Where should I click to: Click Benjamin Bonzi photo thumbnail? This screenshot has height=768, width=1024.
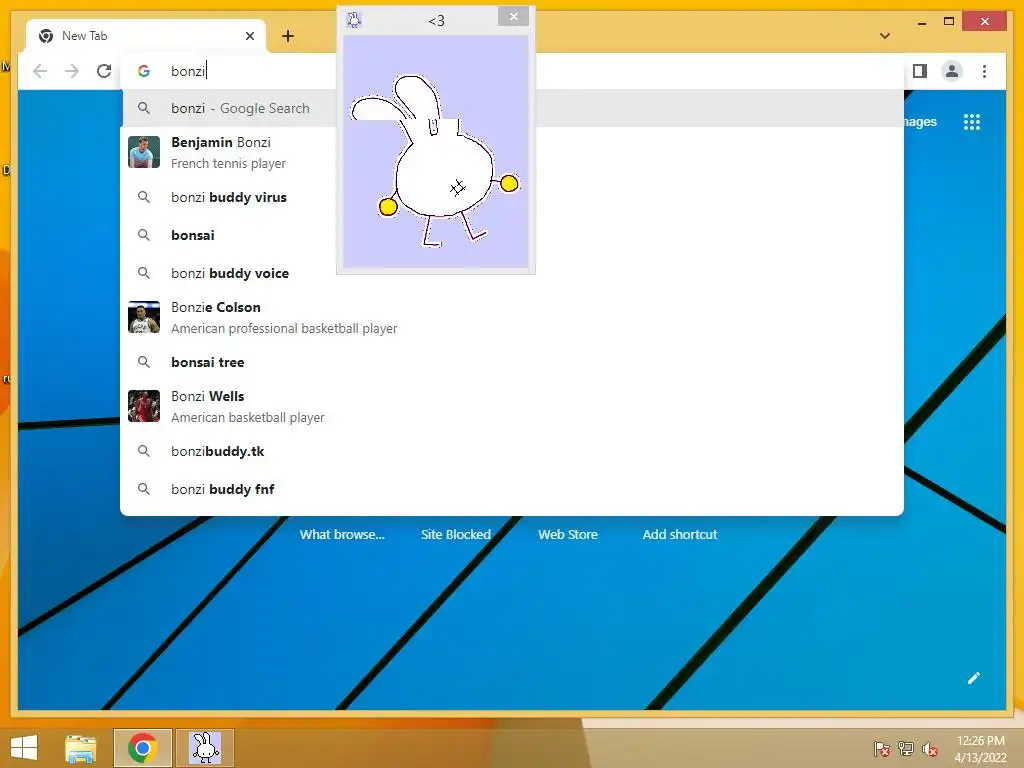coord(144,152)
